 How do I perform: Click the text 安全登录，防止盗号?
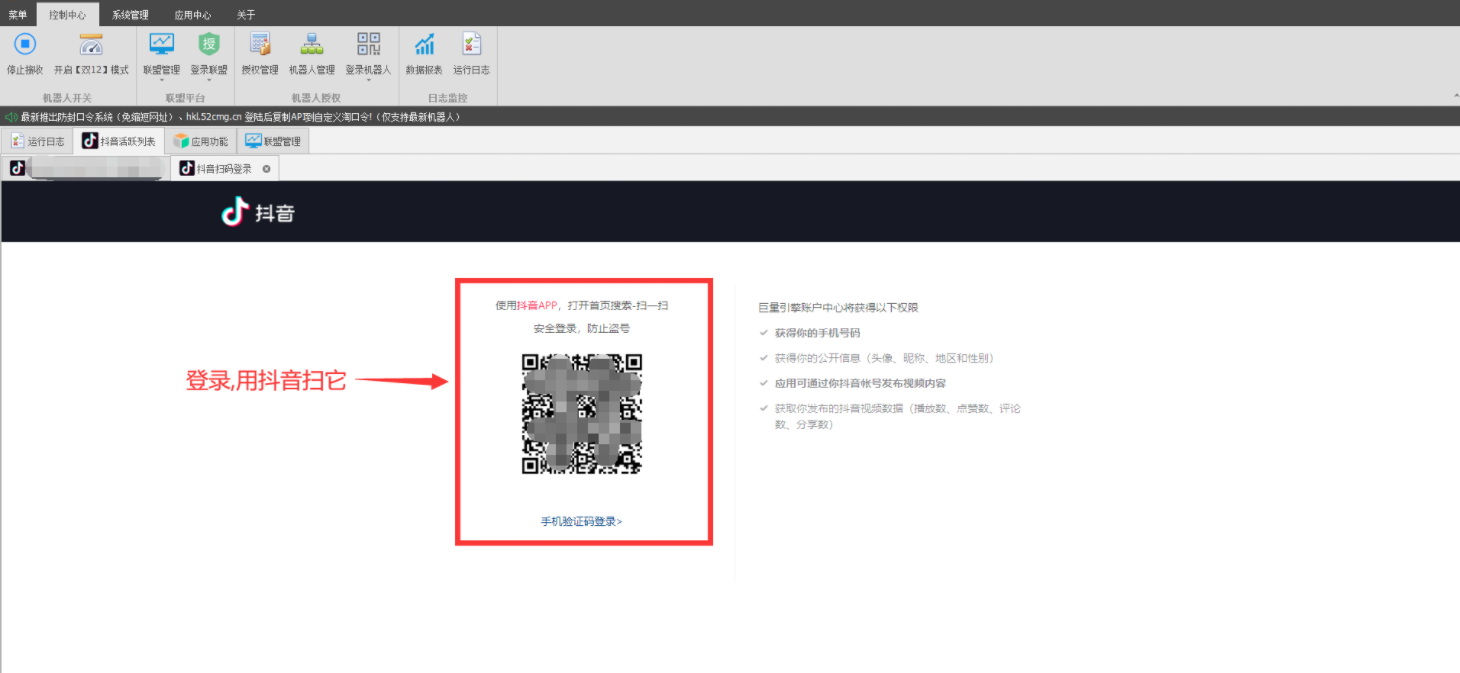582,328
